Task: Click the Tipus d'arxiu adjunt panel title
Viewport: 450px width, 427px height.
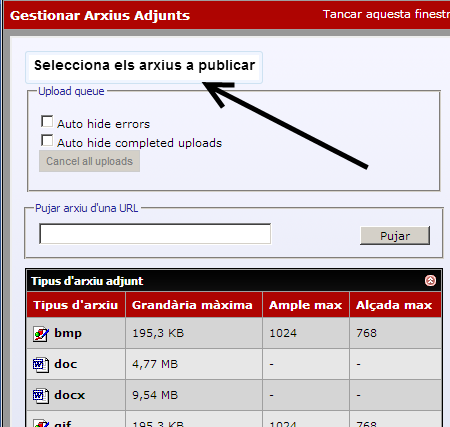Action: (87, 281)
